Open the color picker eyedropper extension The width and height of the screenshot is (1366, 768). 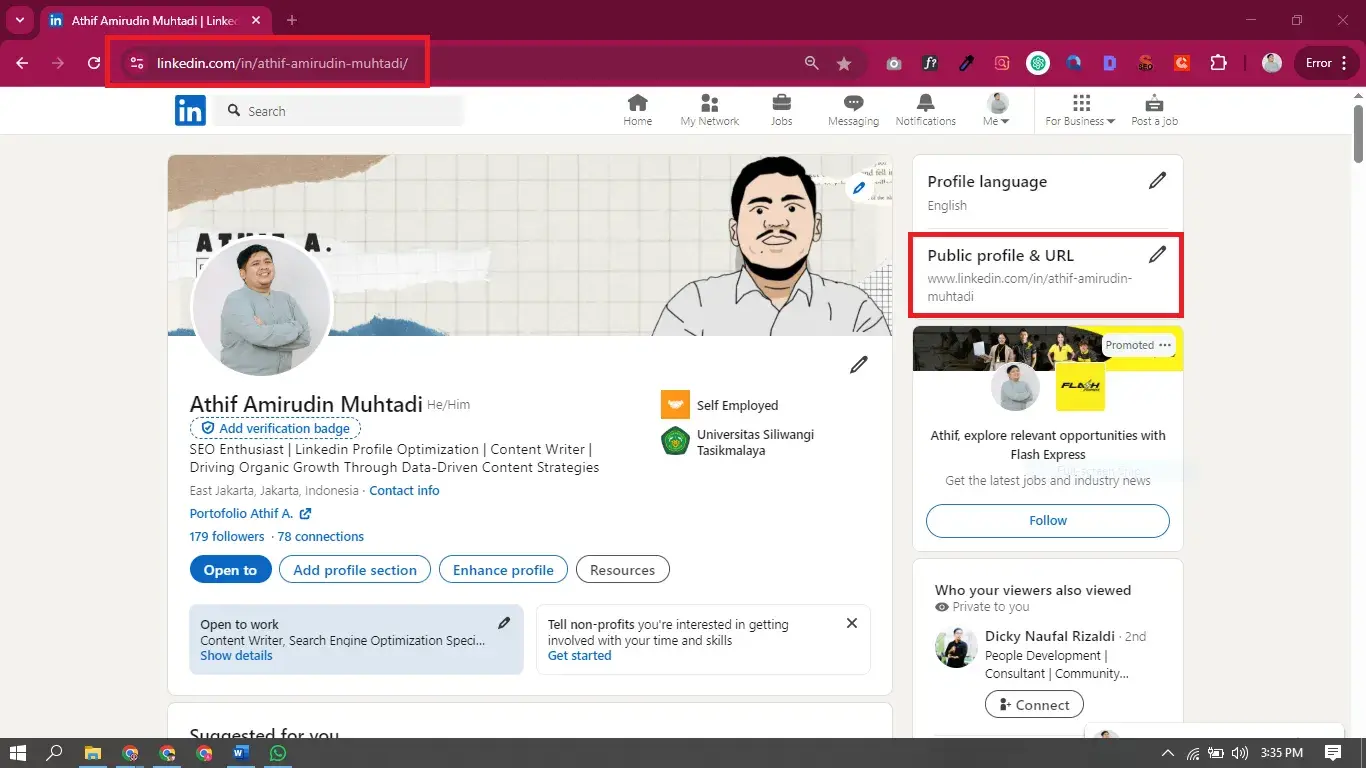click(x=966, y=63)
